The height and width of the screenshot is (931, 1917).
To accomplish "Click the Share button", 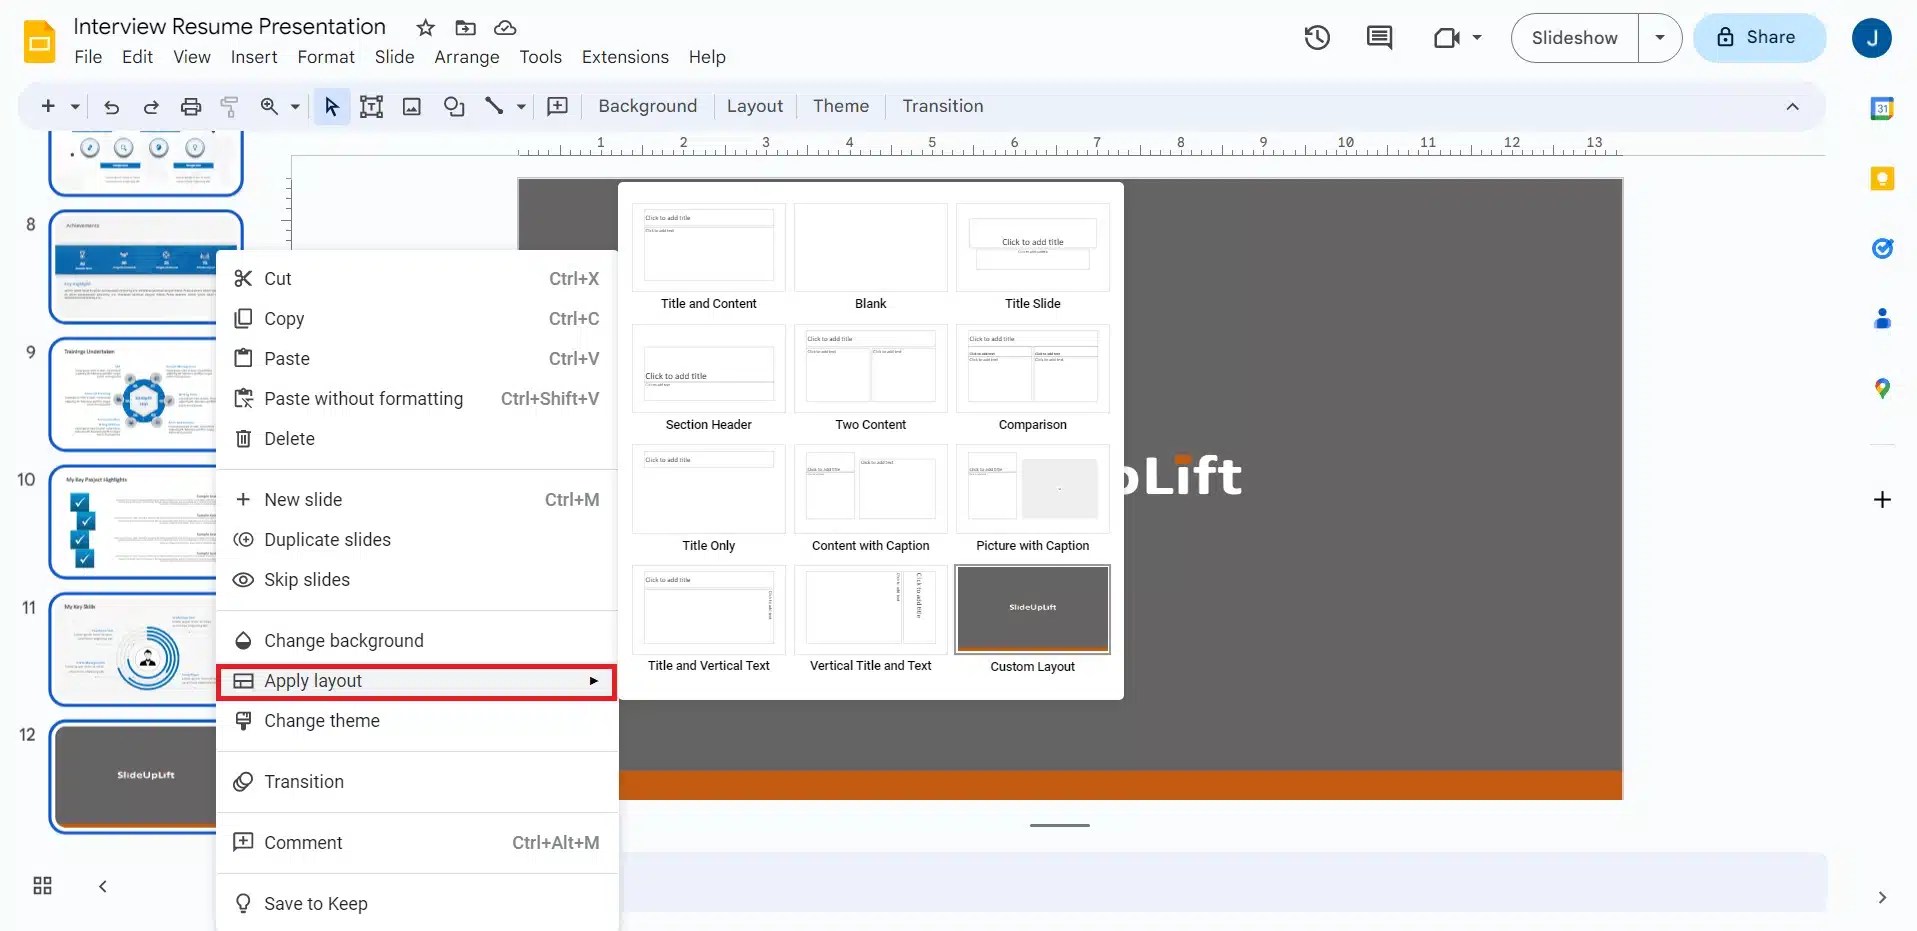I will coord(1759,37).
